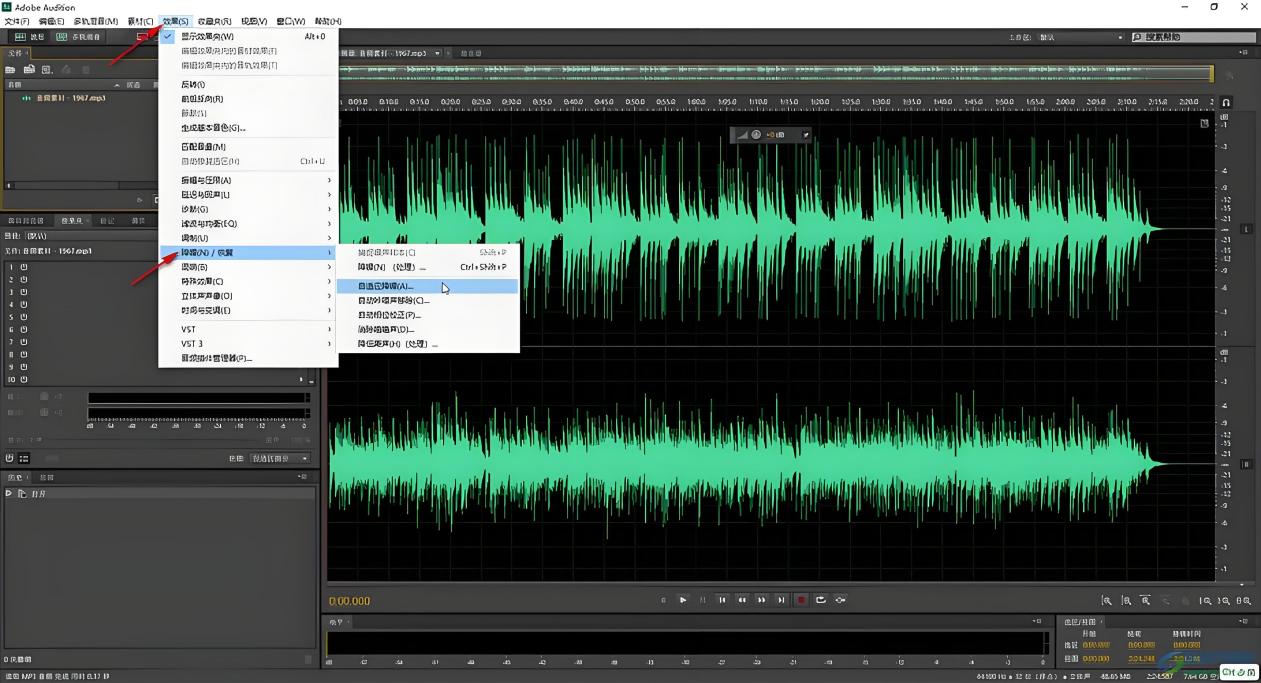
Task: Open the File (F) menu
Action: coord(17,21)
